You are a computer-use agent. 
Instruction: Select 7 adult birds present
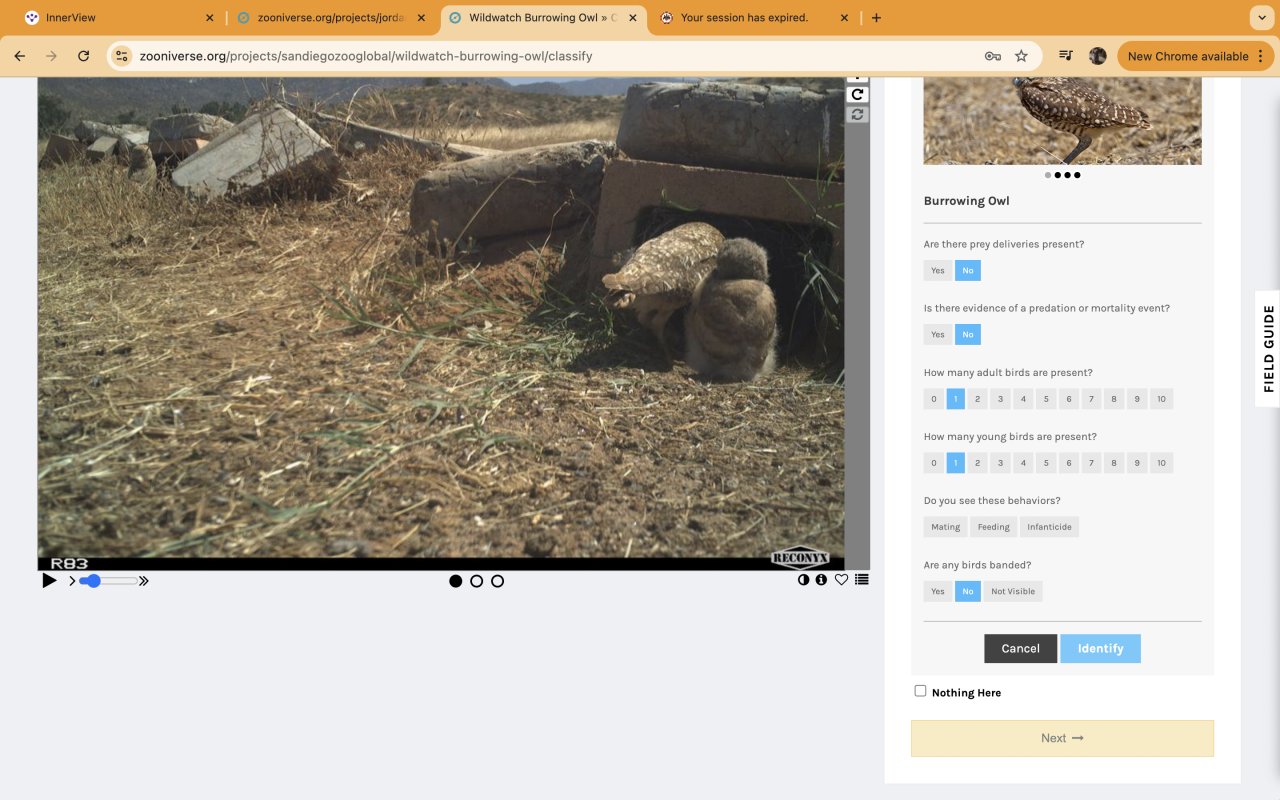point(1091,399)
